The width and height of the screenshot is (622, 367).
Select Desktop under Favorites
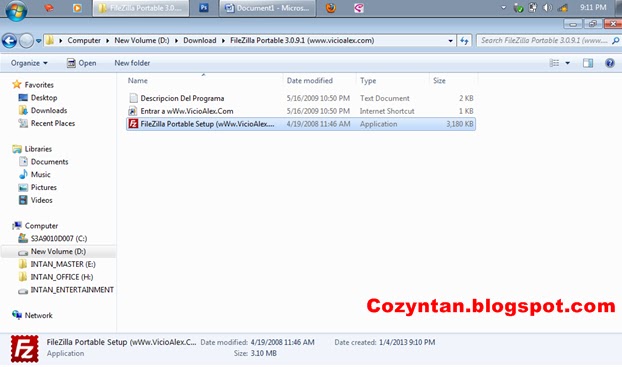(x=44, y=98)
